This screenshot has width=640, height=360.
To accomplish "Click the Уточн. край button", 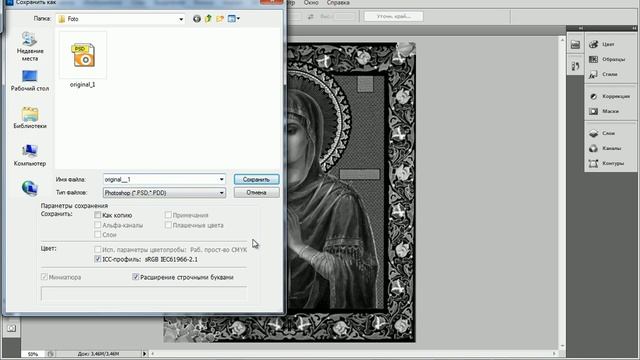I will pyautogui.click(x=393, y=16).
